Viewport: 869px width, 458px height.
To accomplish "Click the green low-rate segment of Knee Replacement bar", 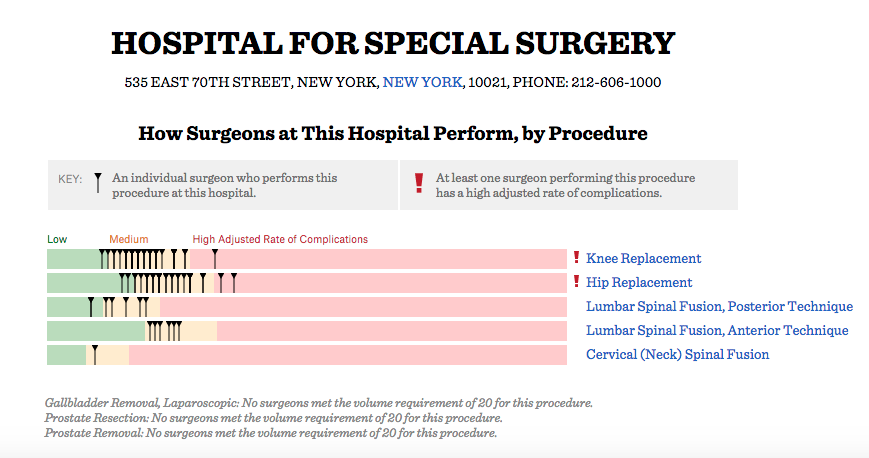I will pos(72,259).
